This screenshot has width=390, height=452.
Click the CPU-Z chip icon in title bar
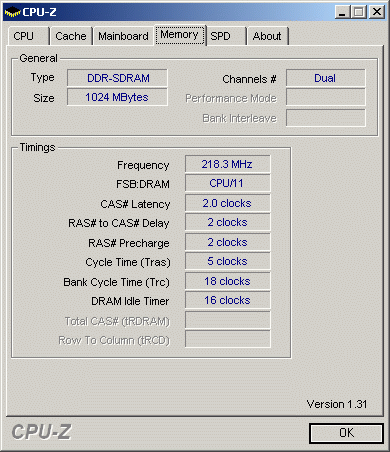point(12,13)
